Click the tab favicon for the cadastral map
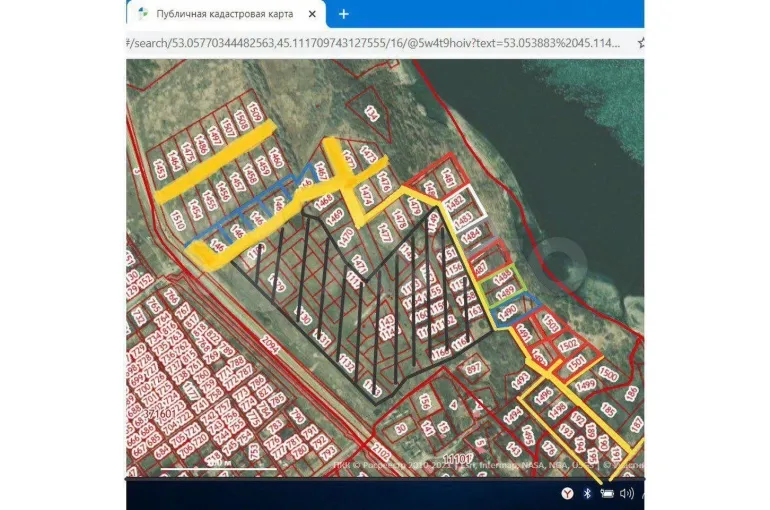Screen dimensions: 770x510 (x=143, y=14)
